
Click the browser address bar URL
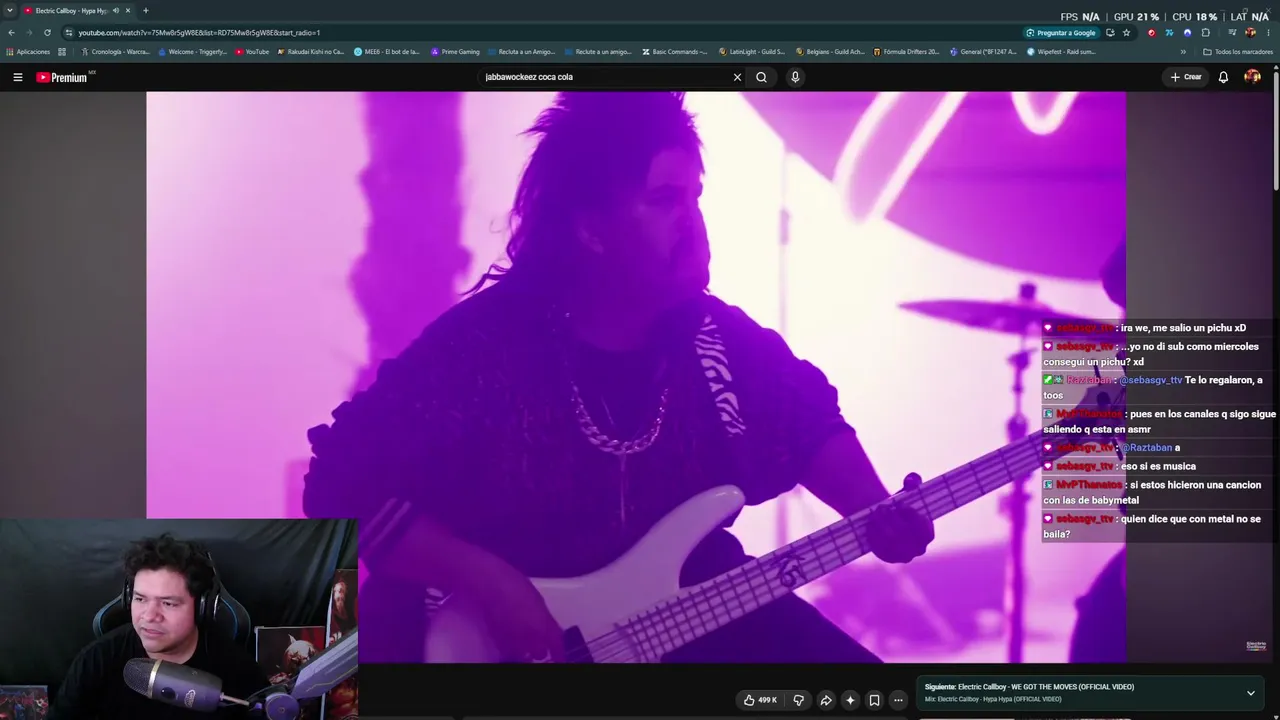click(x=199, y=32)
